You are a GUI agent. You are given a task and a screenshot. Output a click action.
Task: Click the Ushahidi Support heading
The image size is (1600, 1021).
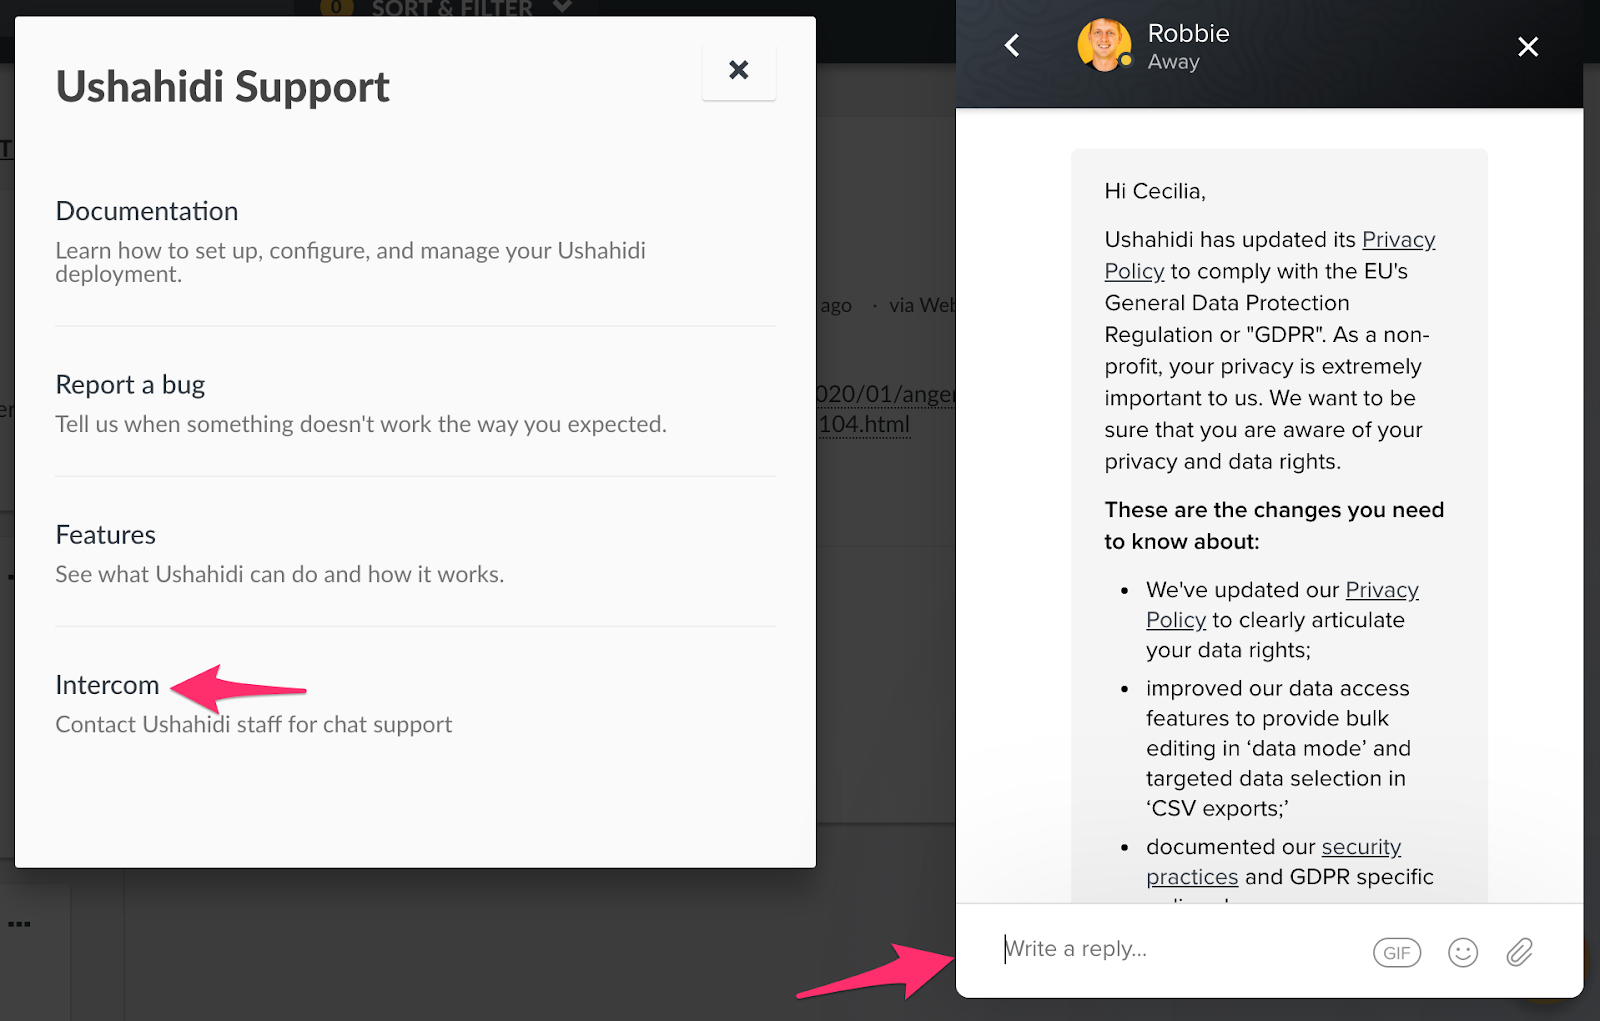(x=222, y=87)
